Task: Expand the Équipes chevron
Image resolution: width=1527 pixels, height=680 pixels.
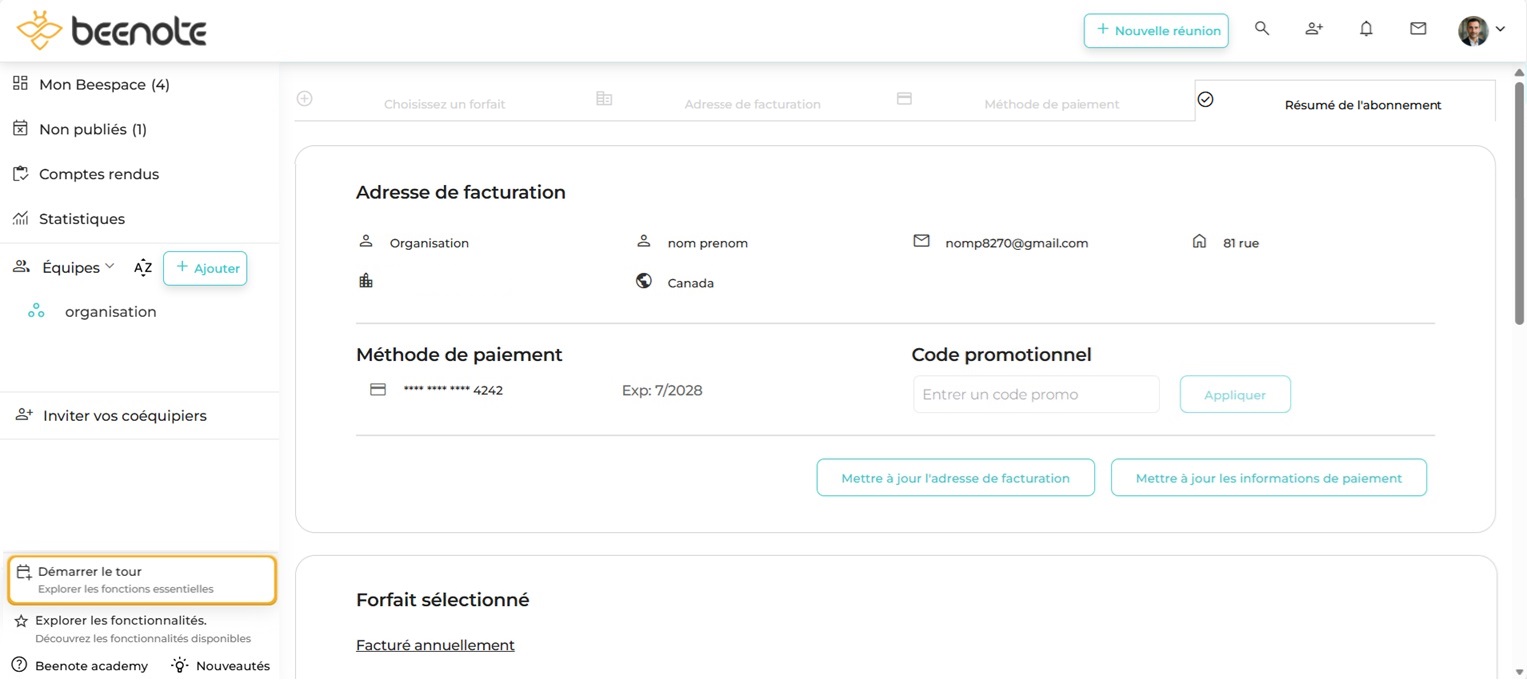Action: coord(110,266)
